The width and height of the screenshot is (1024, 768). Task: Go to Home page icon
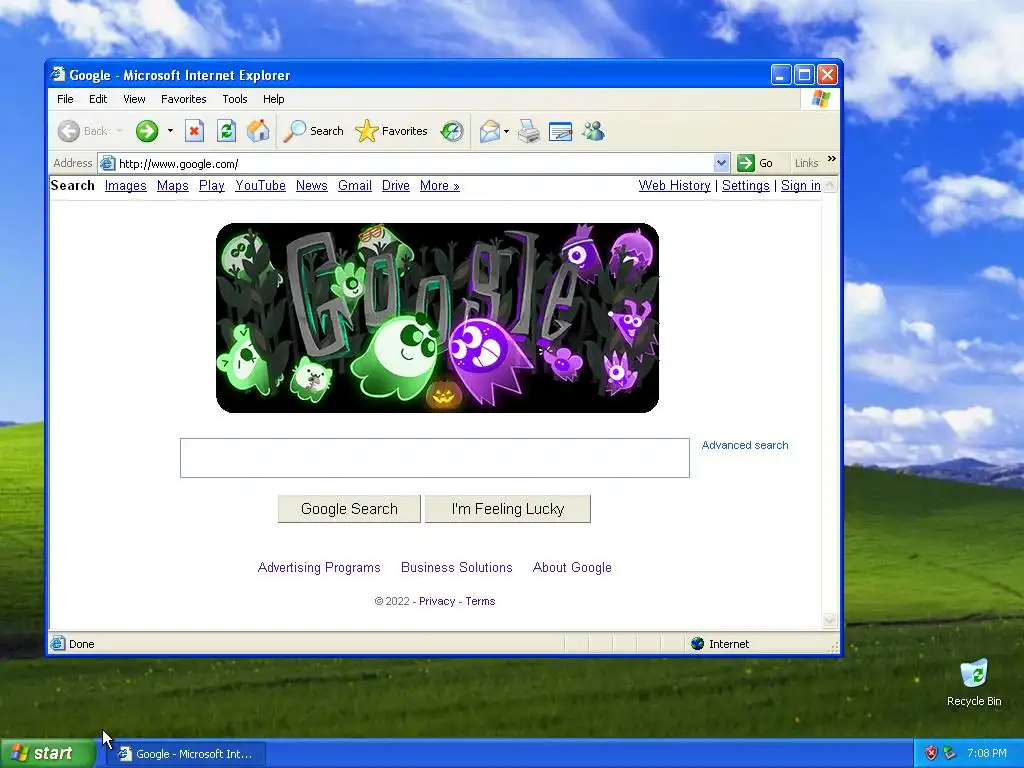pos(258,131)
